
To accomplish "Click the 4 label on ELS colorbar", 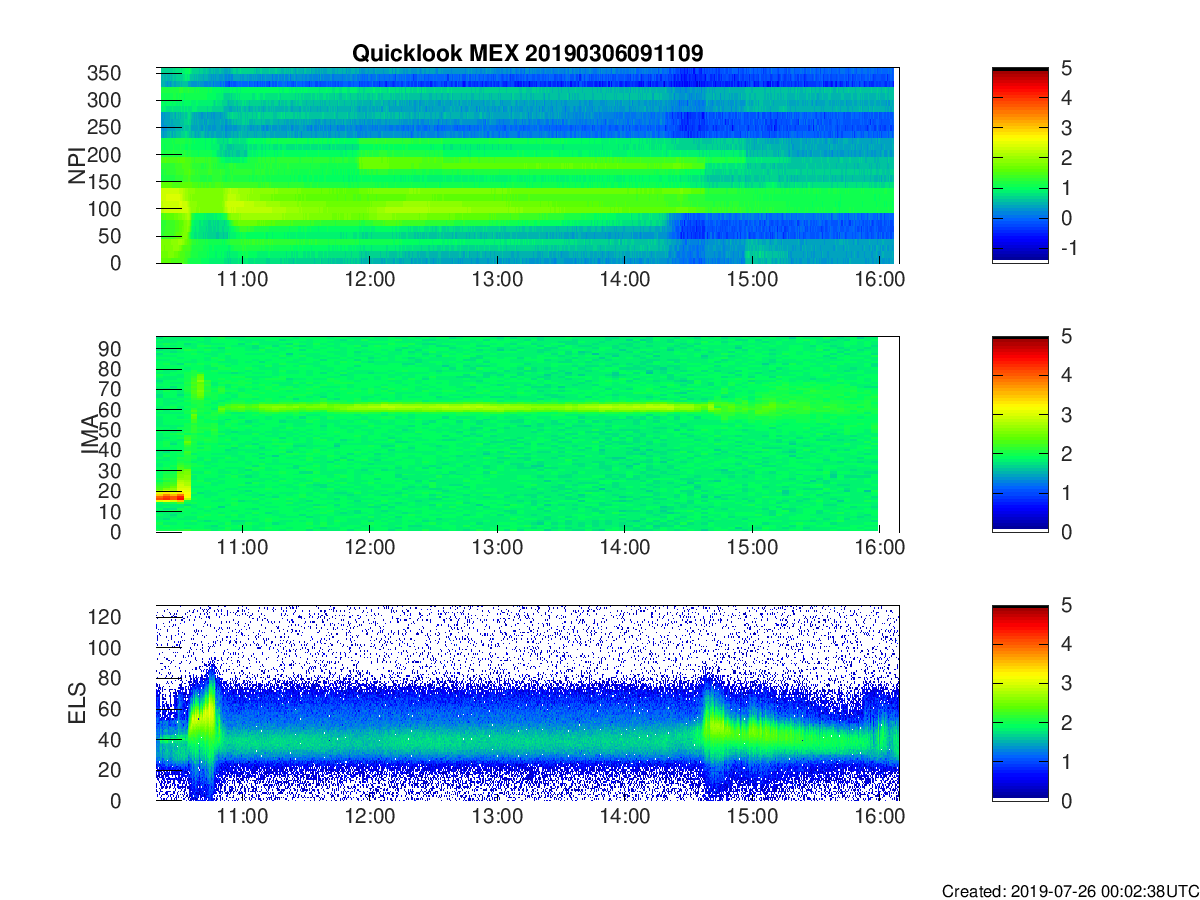I will pos(1066,644).
